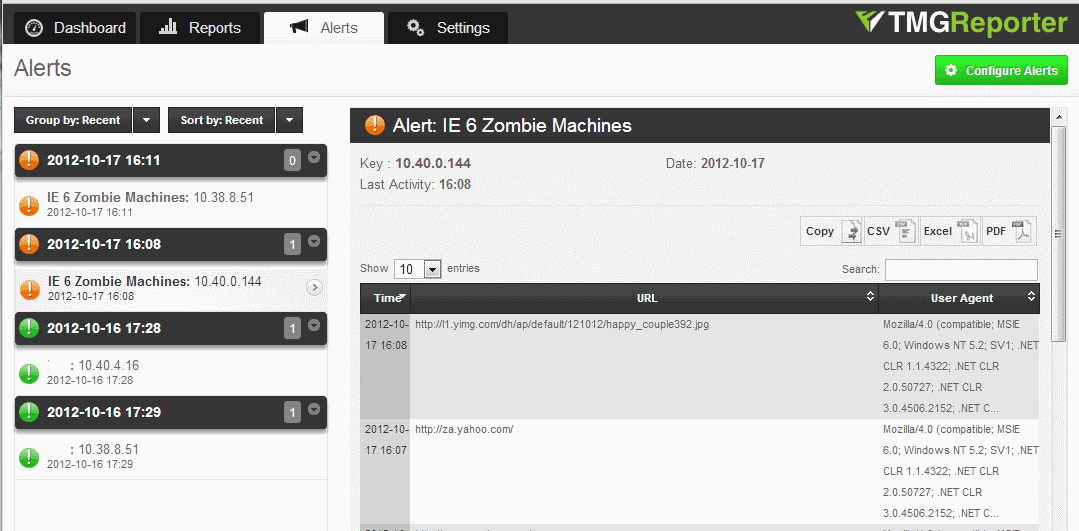Click the orange icon in 2012-10-17 16:11 header

click(x=29, y=160)
